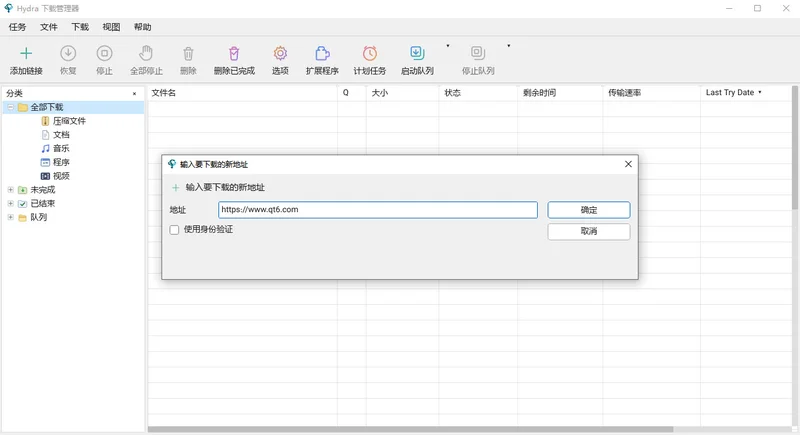Click the 删除已完成 toolbar icon
Screen dimensions: 800x435
click(x=234, y=53)
